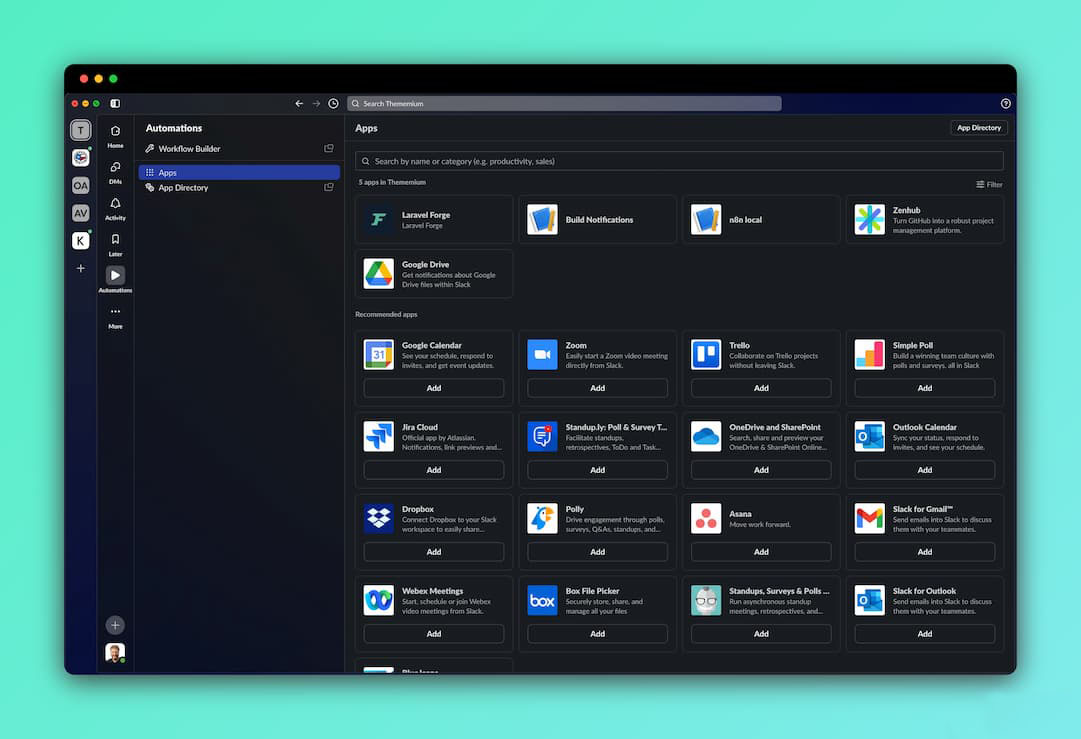This screenshot has width=1081, height=739.
Task: Open the history clock icon
Action: point(334,103)
